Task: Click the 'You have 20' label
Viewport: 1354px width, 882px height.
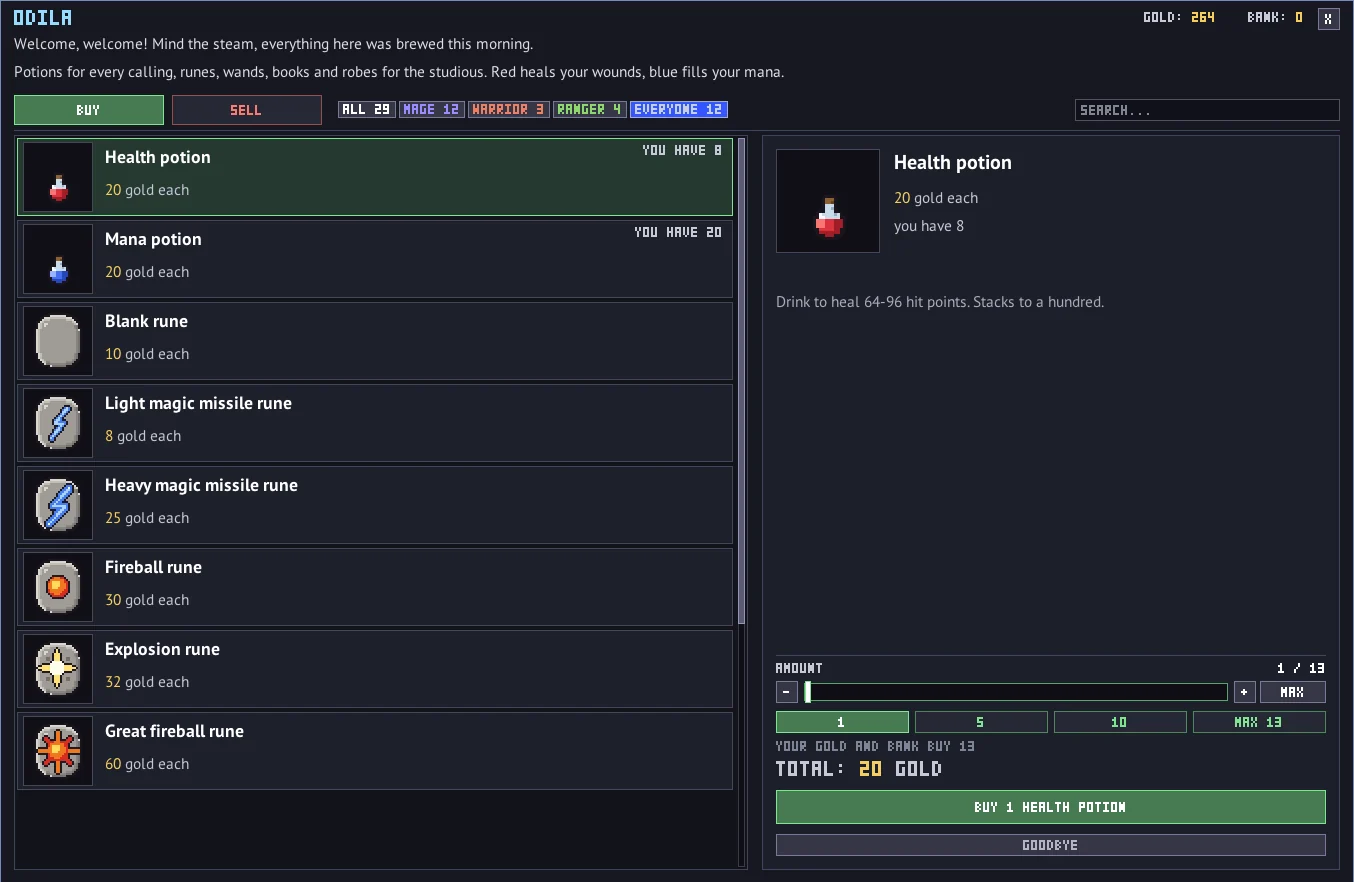Action: point(678,232)
